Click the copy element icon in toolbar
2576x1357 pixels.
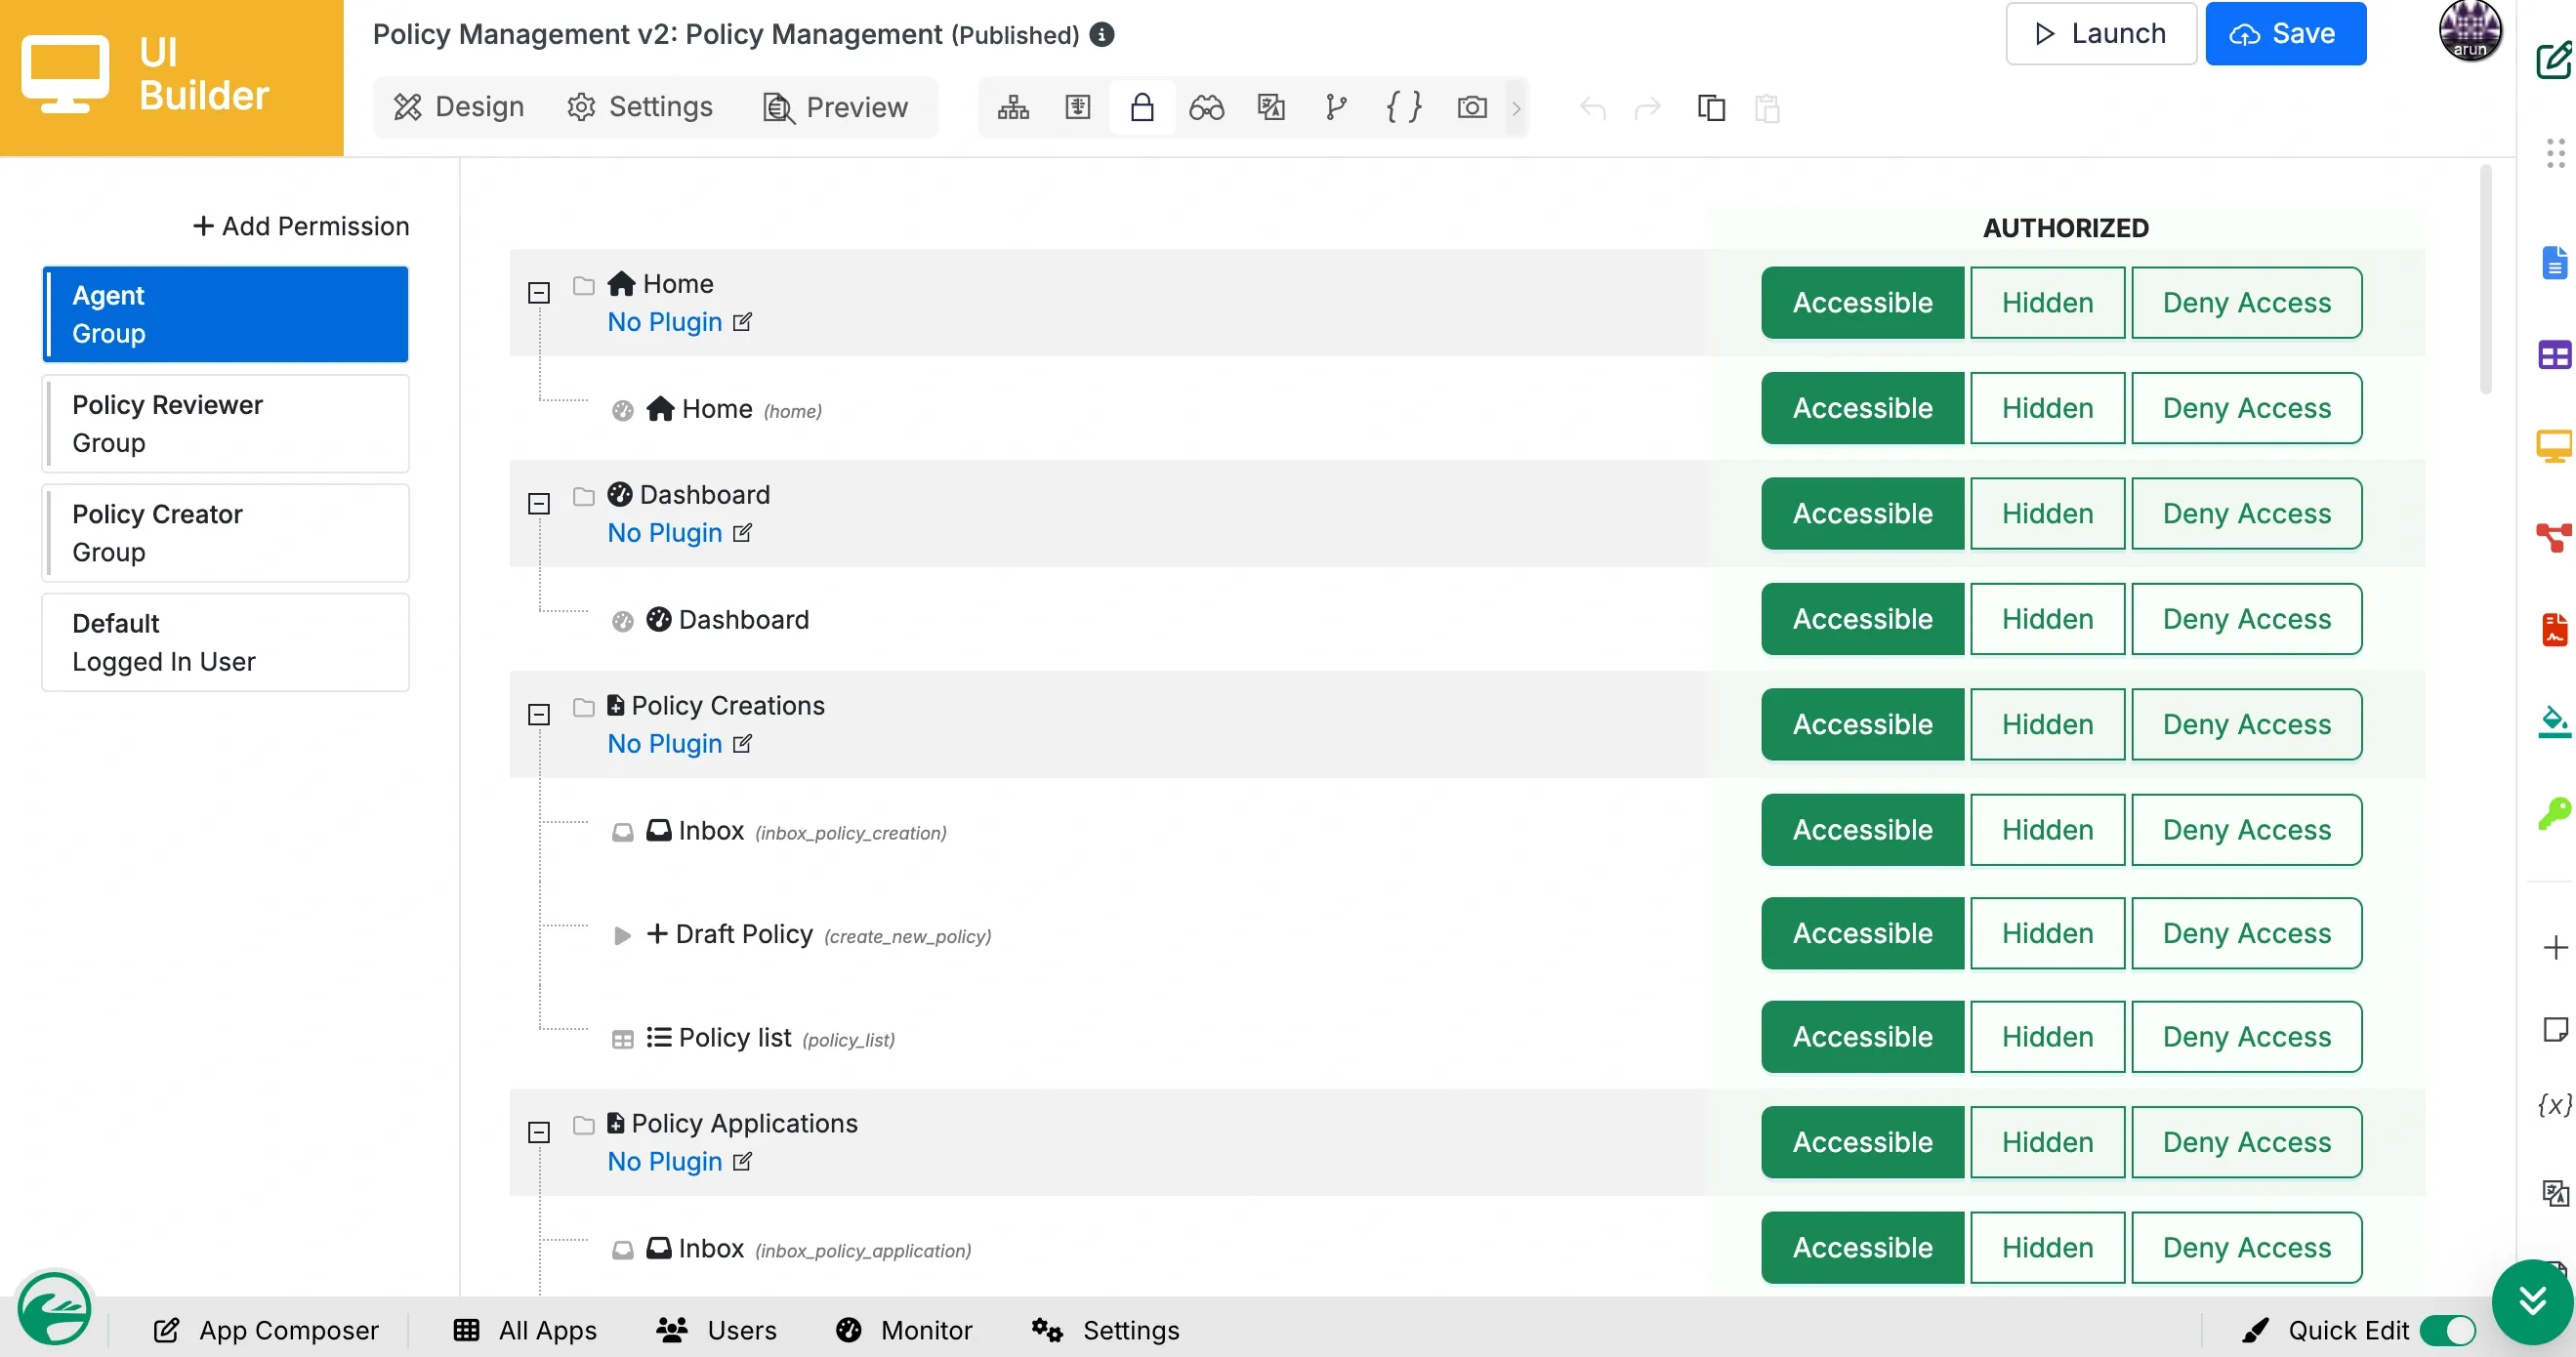[1711, 107]
